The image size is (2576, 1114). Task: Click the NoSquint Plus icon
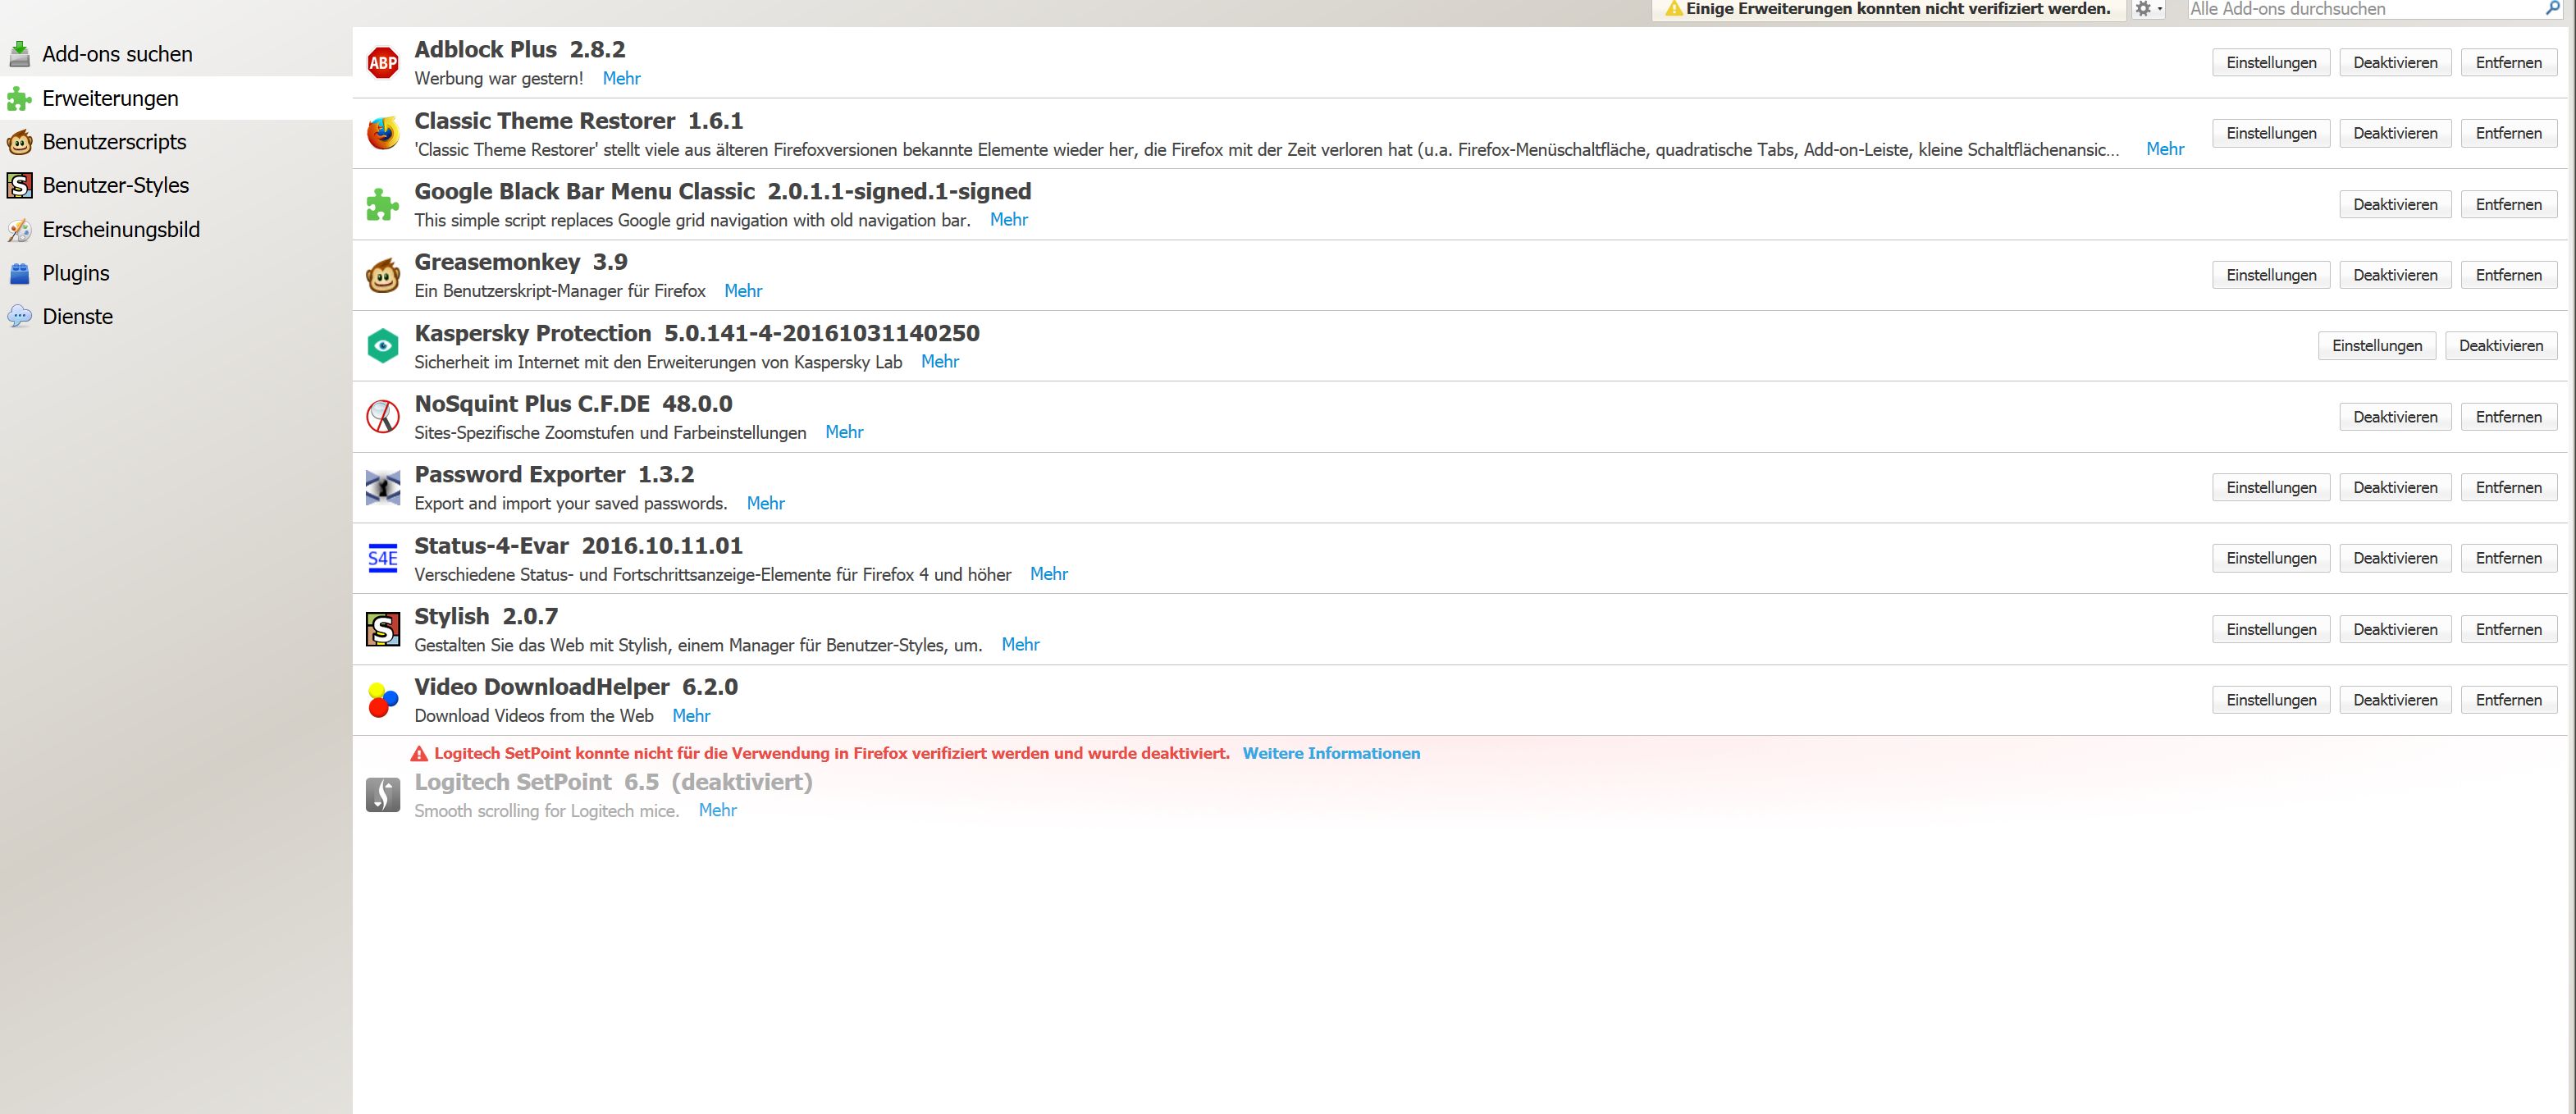pos(382,417)
